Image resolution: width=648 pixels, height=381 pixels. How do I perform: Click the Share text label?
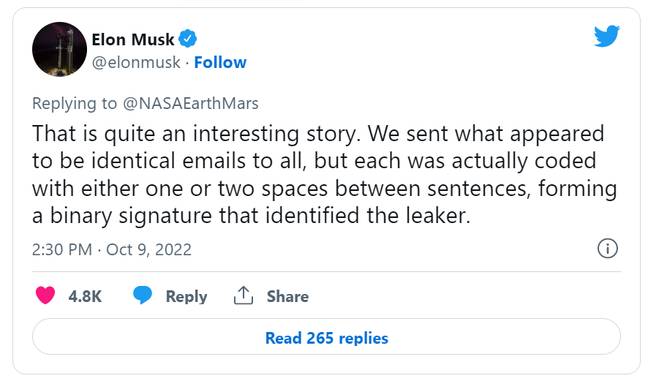(288, 296)
